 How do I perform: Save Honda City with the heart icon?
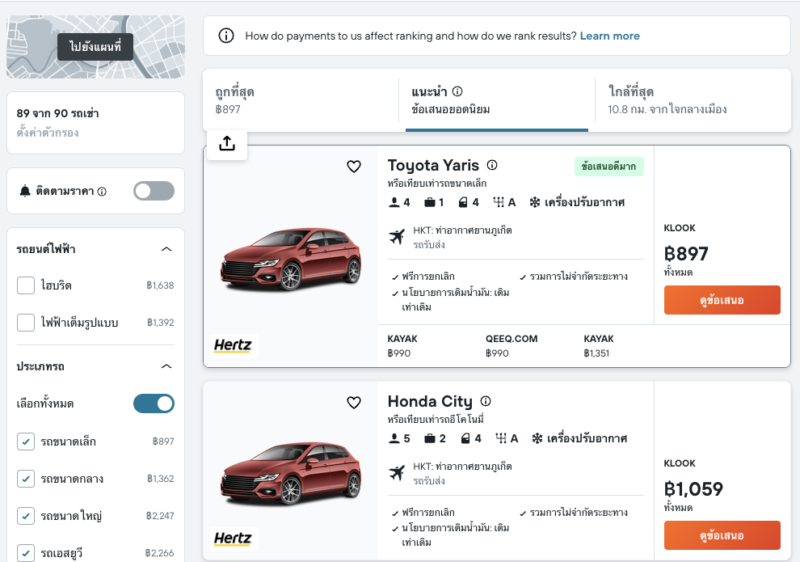pos(354,402)
